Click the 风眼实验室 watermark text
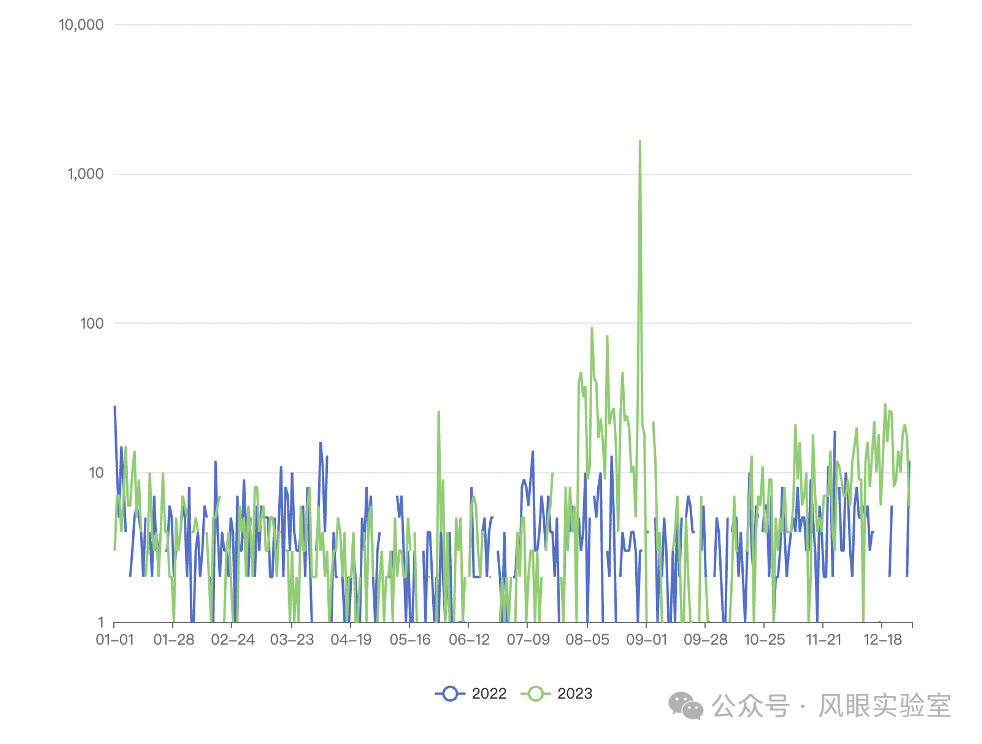 point(884,706)
